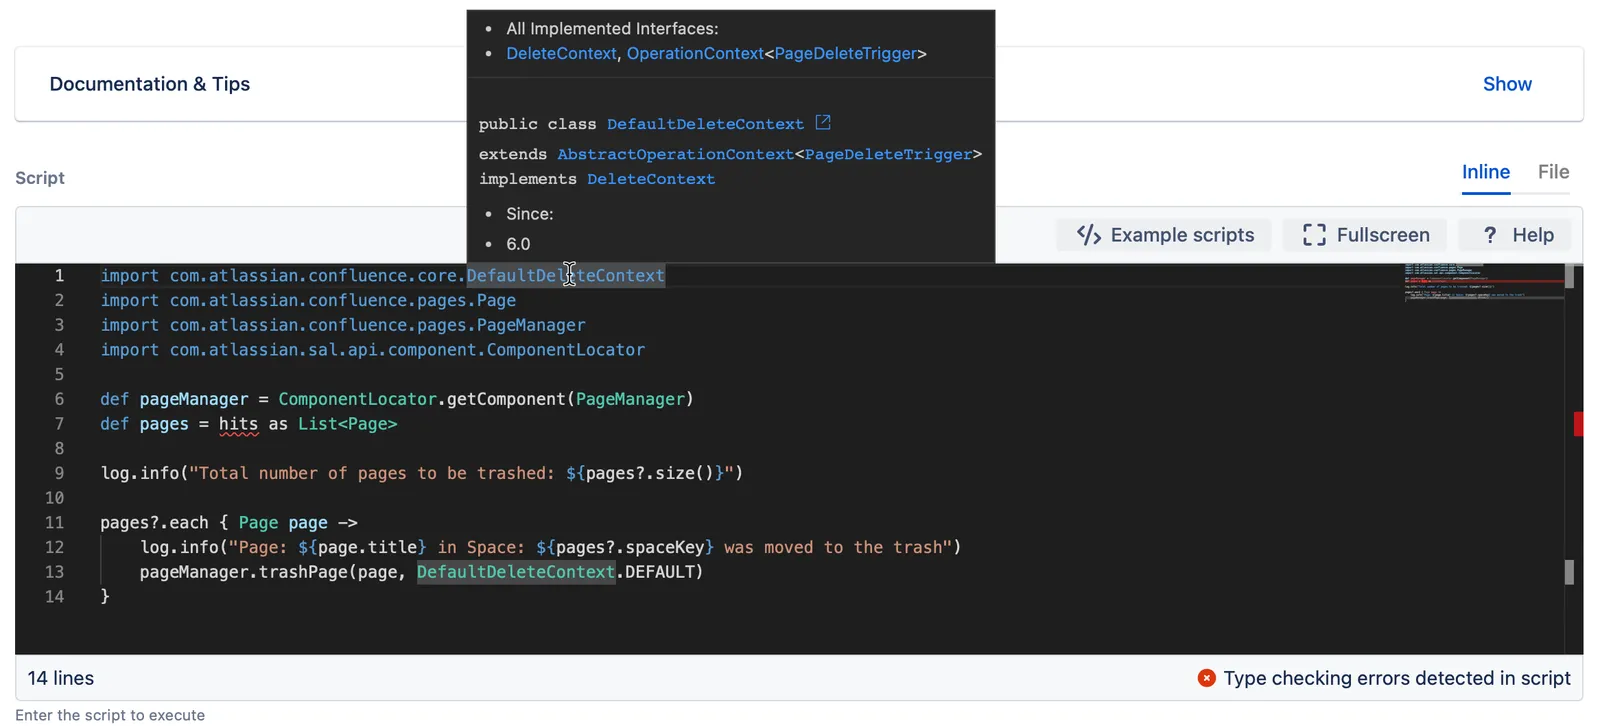Click line number 9 in gutter
Image resolution: width=1600 pixels, height=726 pixels.
click(59, 473)
